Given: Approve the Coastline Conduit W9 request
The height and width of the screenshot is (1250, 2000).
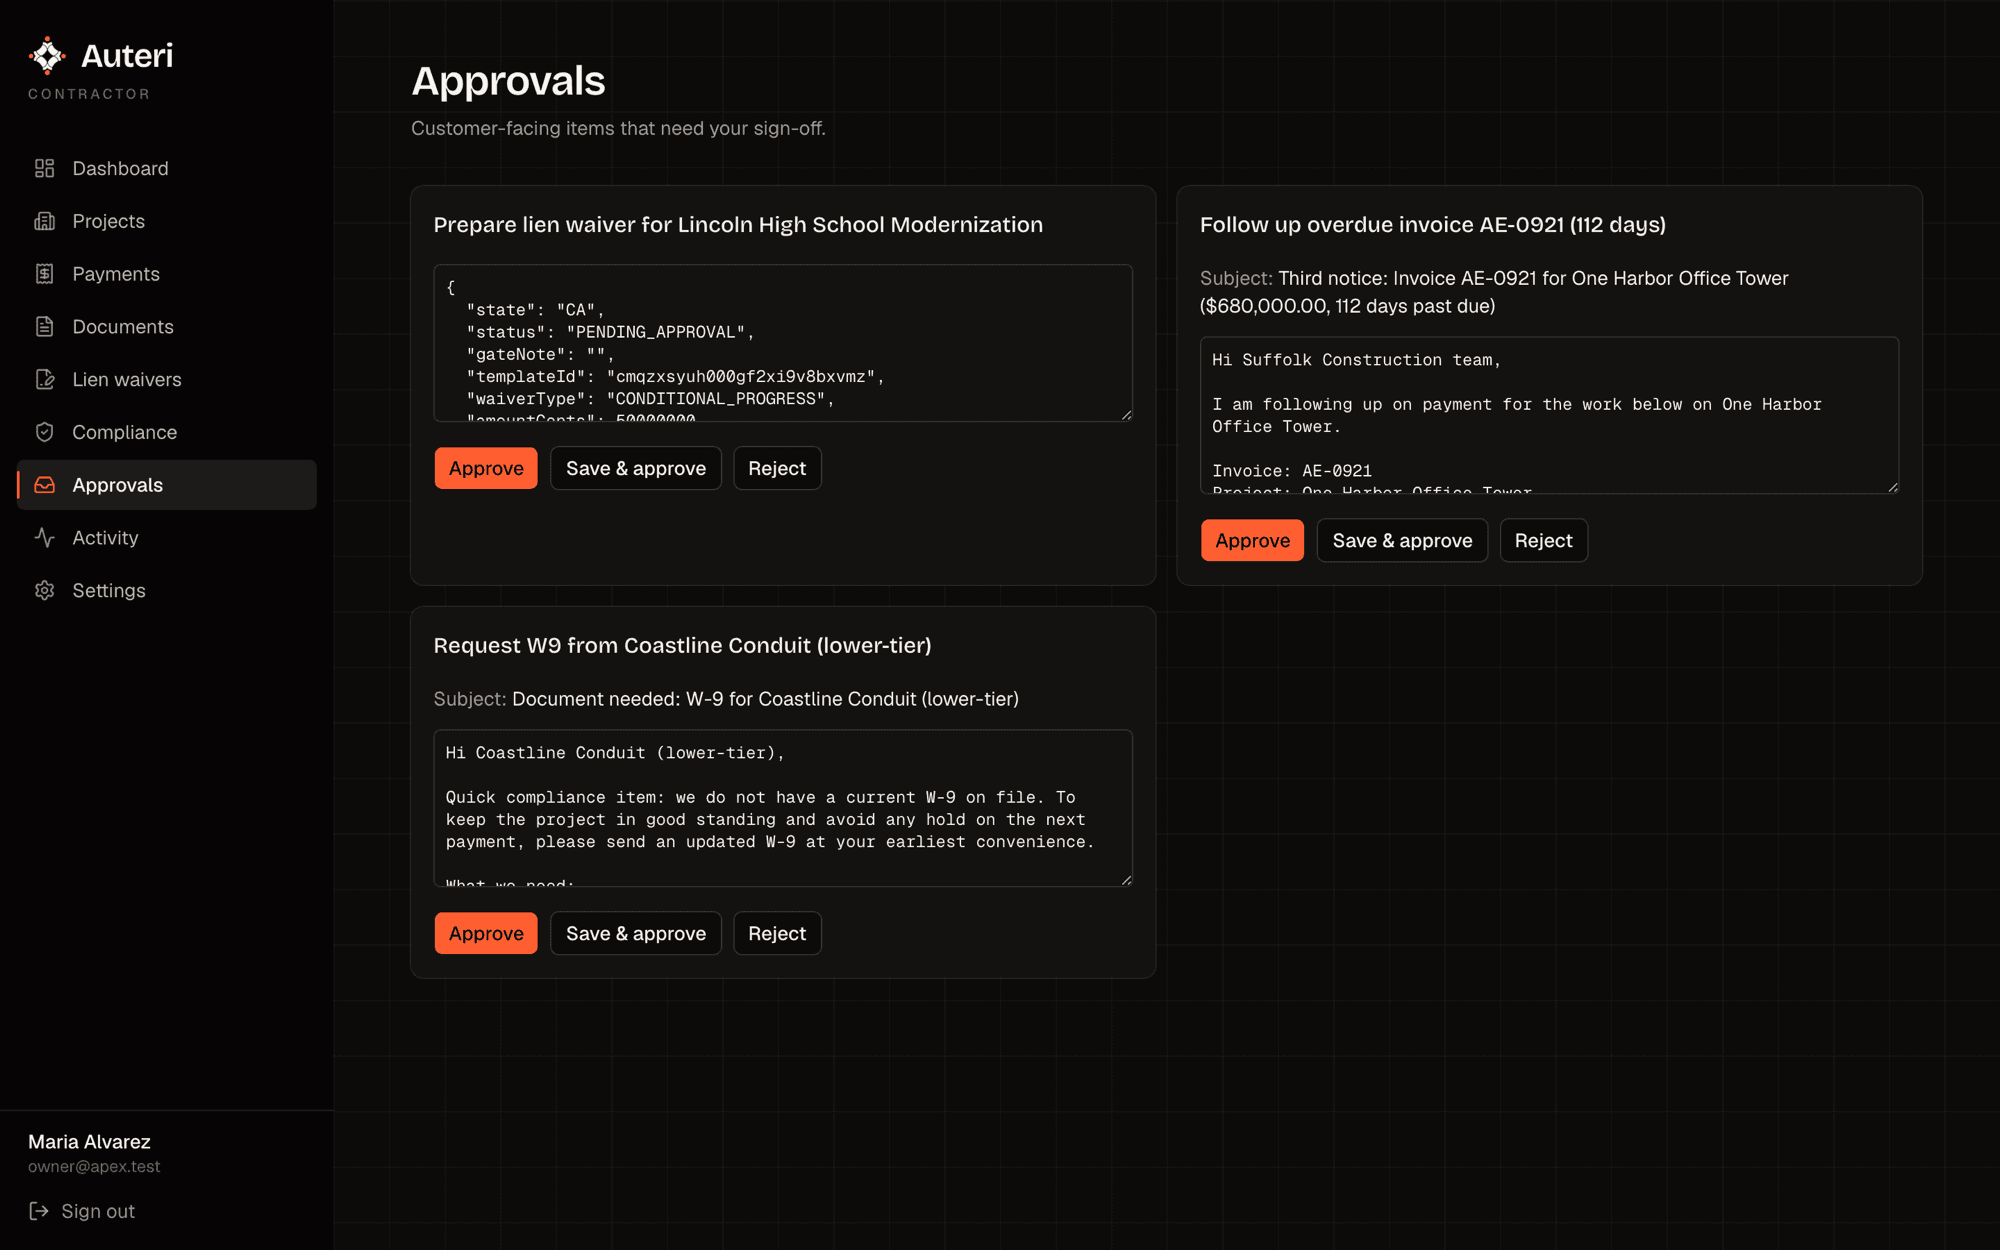Looking at the screenshot, I should click(486, 933).
